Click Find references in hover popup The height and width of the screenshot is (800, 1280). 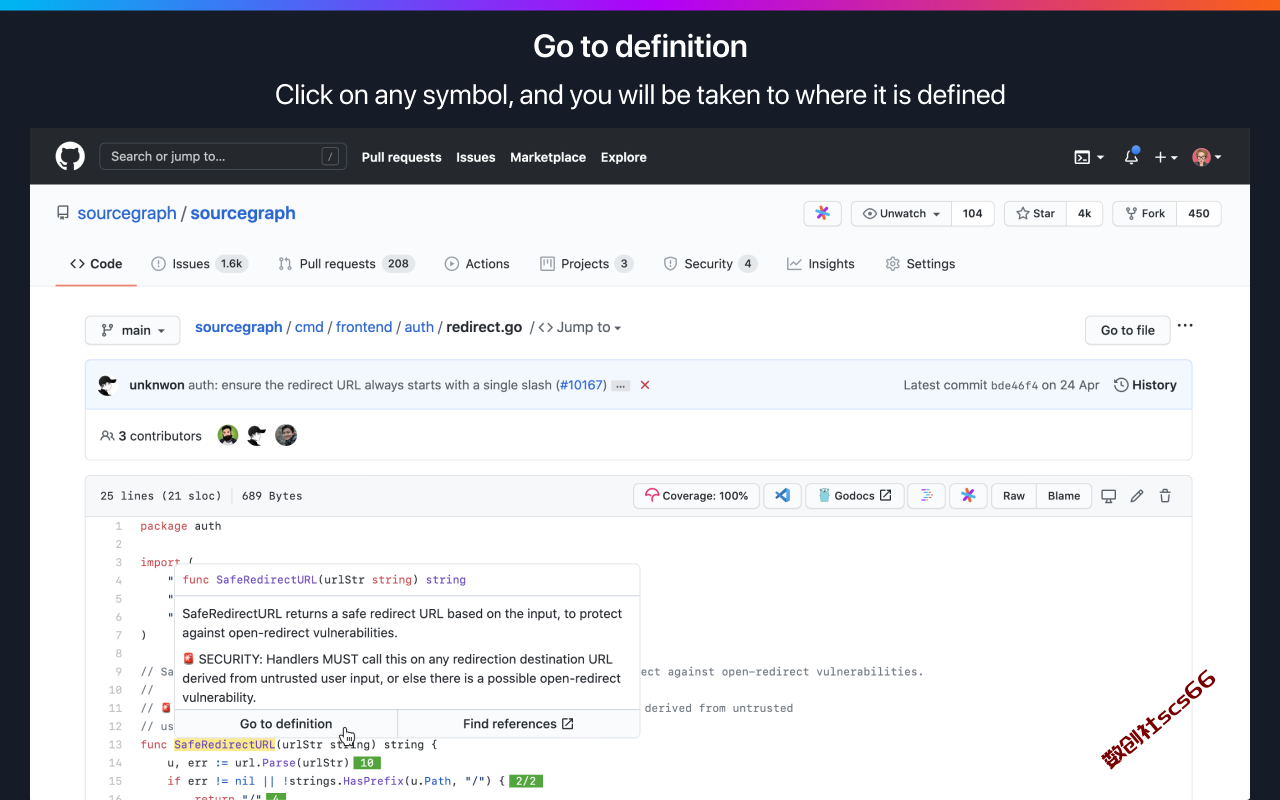(518, 724)
